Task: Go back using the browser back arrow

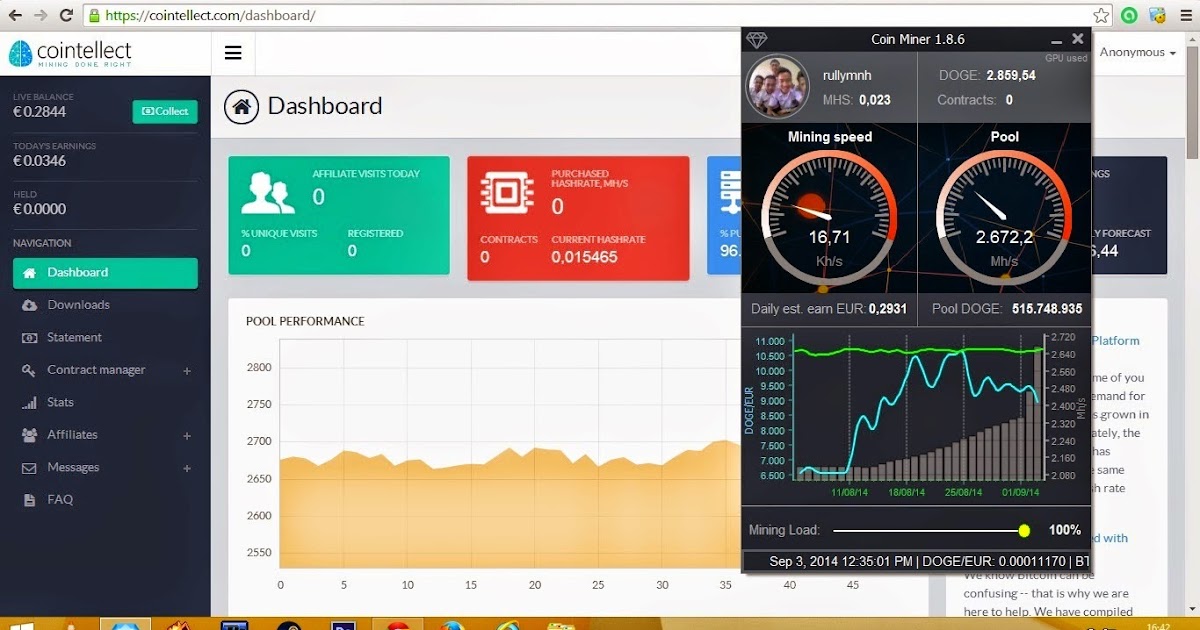Action: (x=15, y=15)
